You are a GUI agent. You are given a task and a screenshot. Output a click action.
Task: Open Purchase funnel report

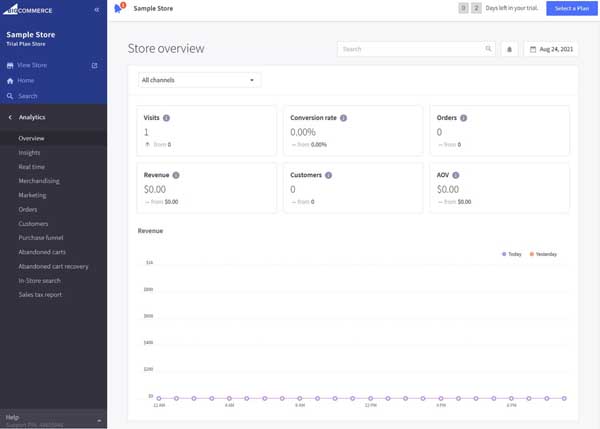tap(41, 238)
